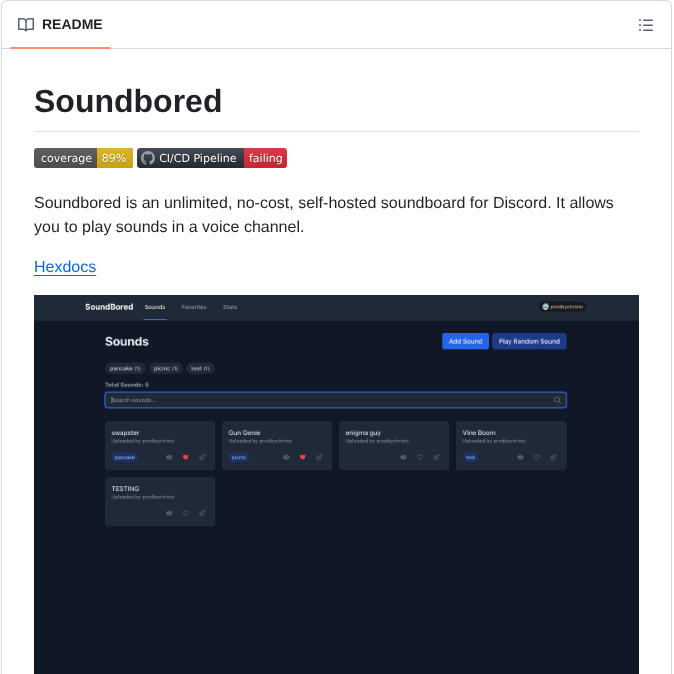Switch to the Stats nav tab
674x674 pixels.
pos(230,307)
